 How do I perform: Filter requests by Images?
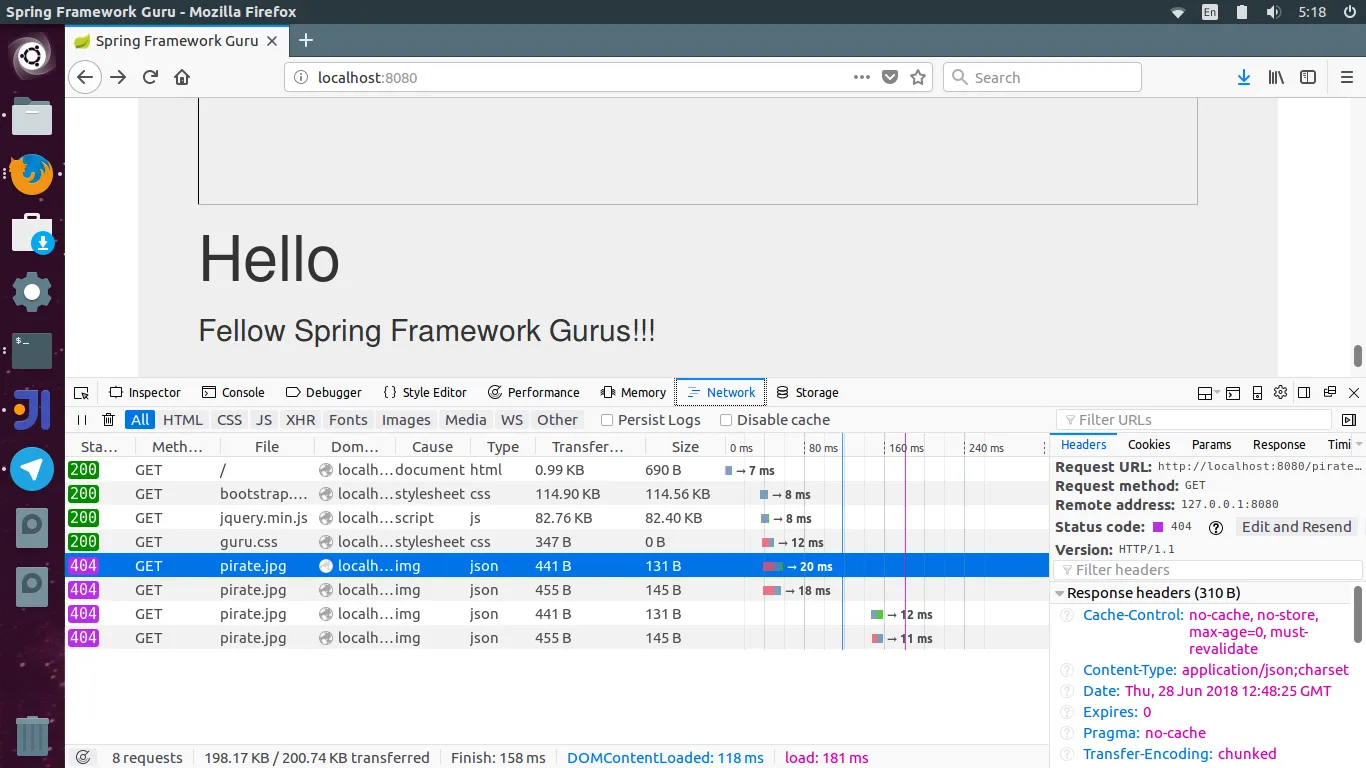406,420
